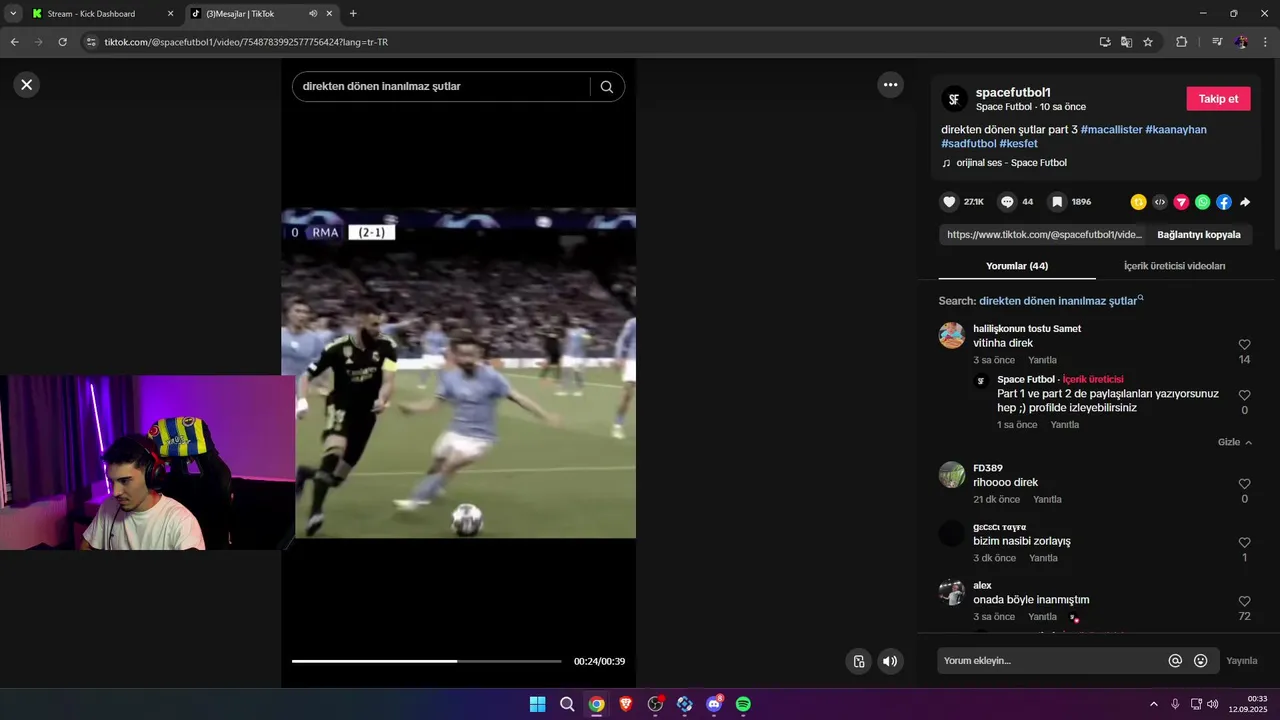Open the Chrome three-dots menu

(1266, 42)
